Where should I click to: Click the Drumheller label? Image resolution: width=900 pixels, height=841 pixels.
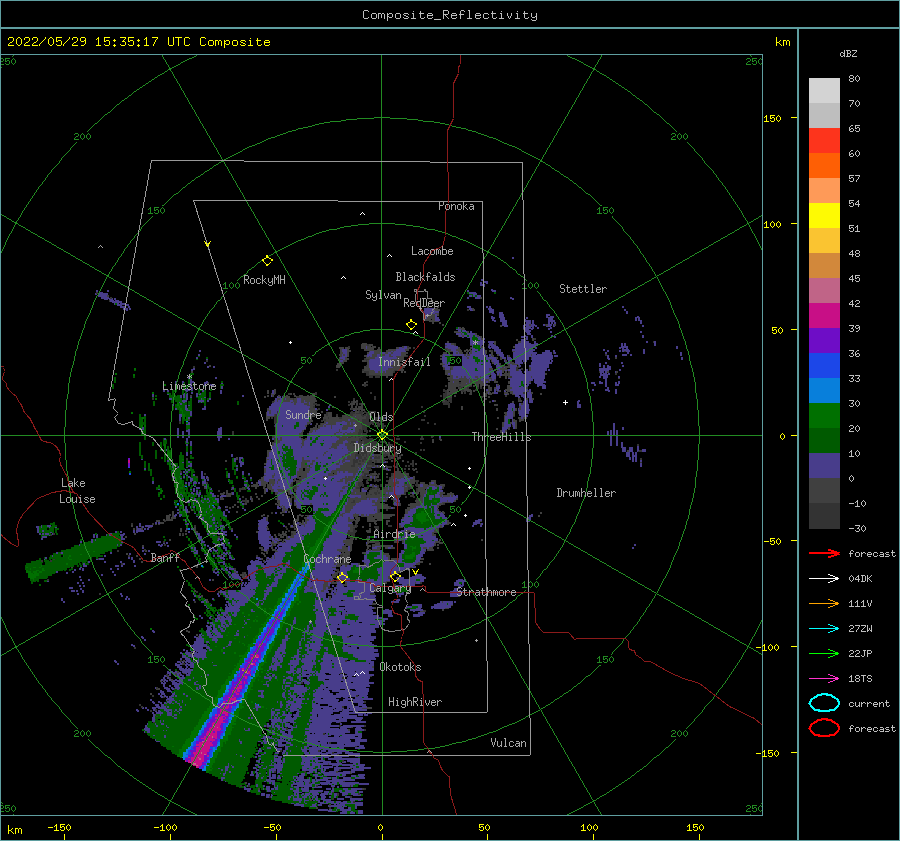pyautogui.click(x=586, y=493)
